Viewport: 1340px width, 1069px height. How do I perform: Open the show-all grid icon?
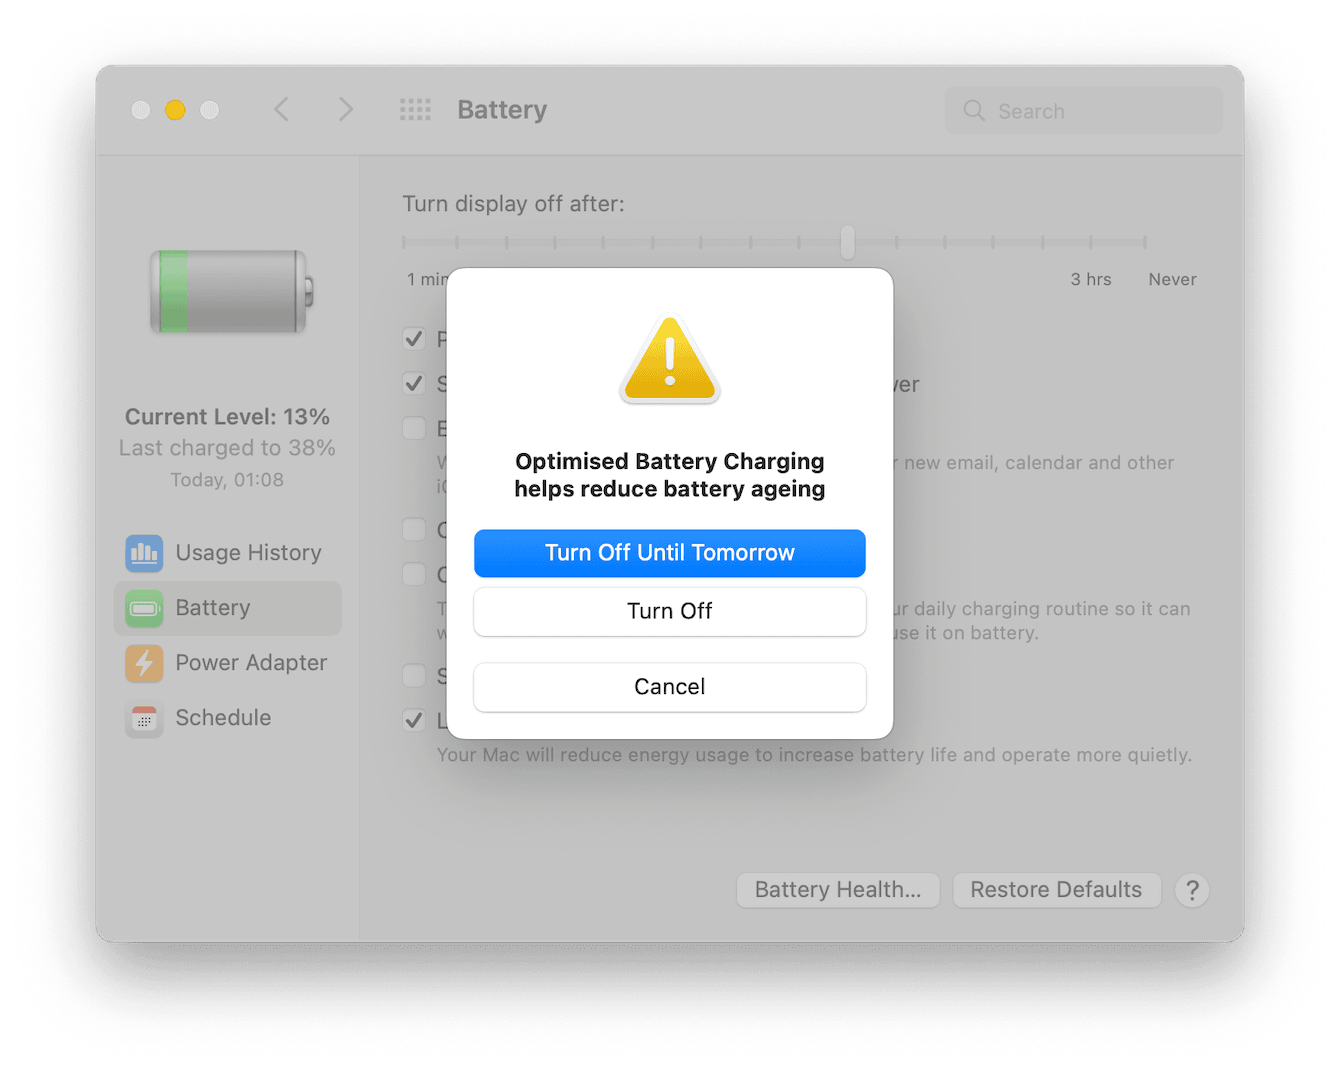(x=415, y=110)
